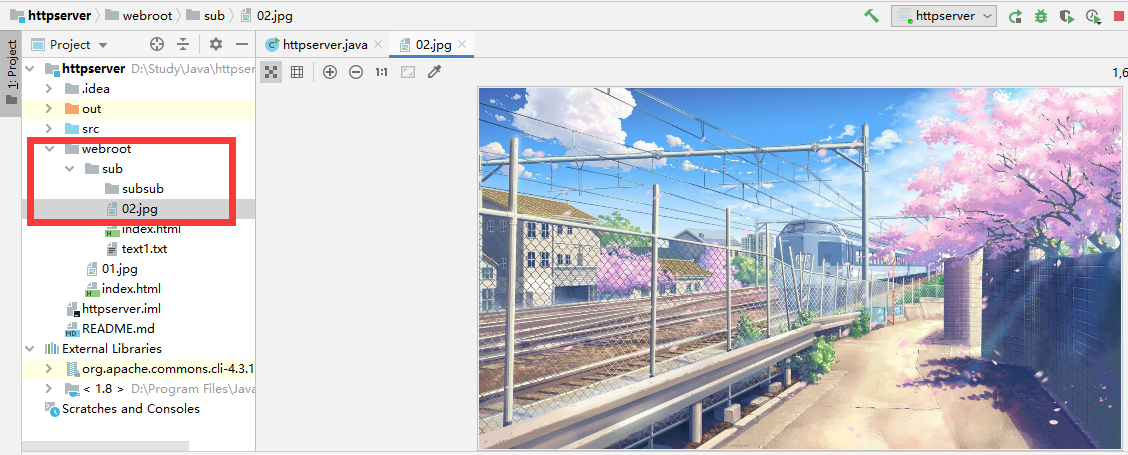
Task: Select the color picker eyedropper tool
Action: point(434,72)
